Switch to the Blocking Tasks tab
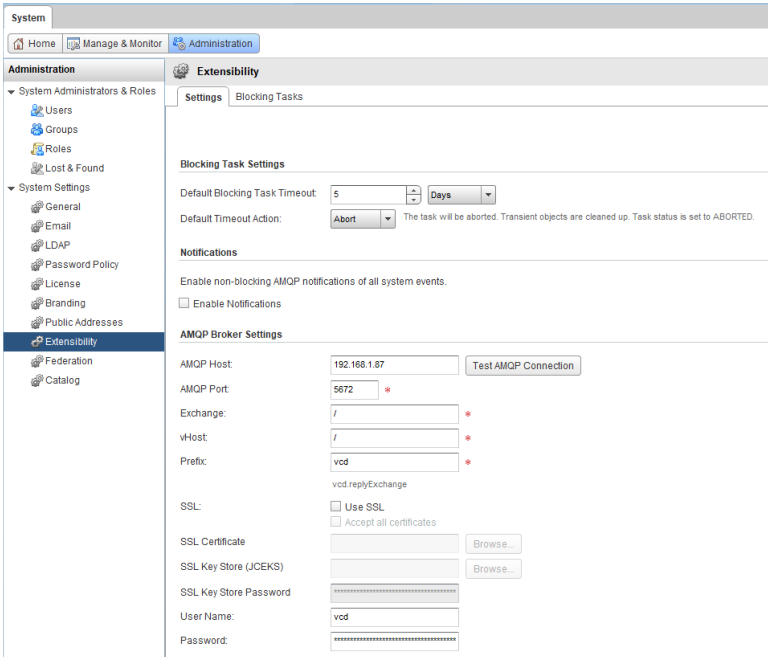Screen dimensions: 768x657 point(269,97)
